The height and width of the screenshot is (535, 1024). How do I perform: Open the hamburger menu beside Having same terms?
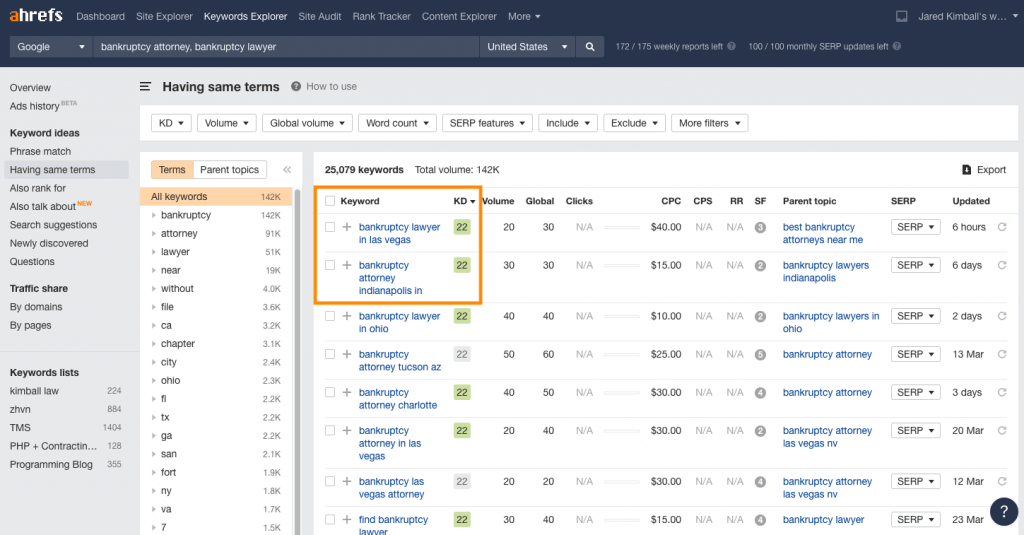click(x=146, y=86)
